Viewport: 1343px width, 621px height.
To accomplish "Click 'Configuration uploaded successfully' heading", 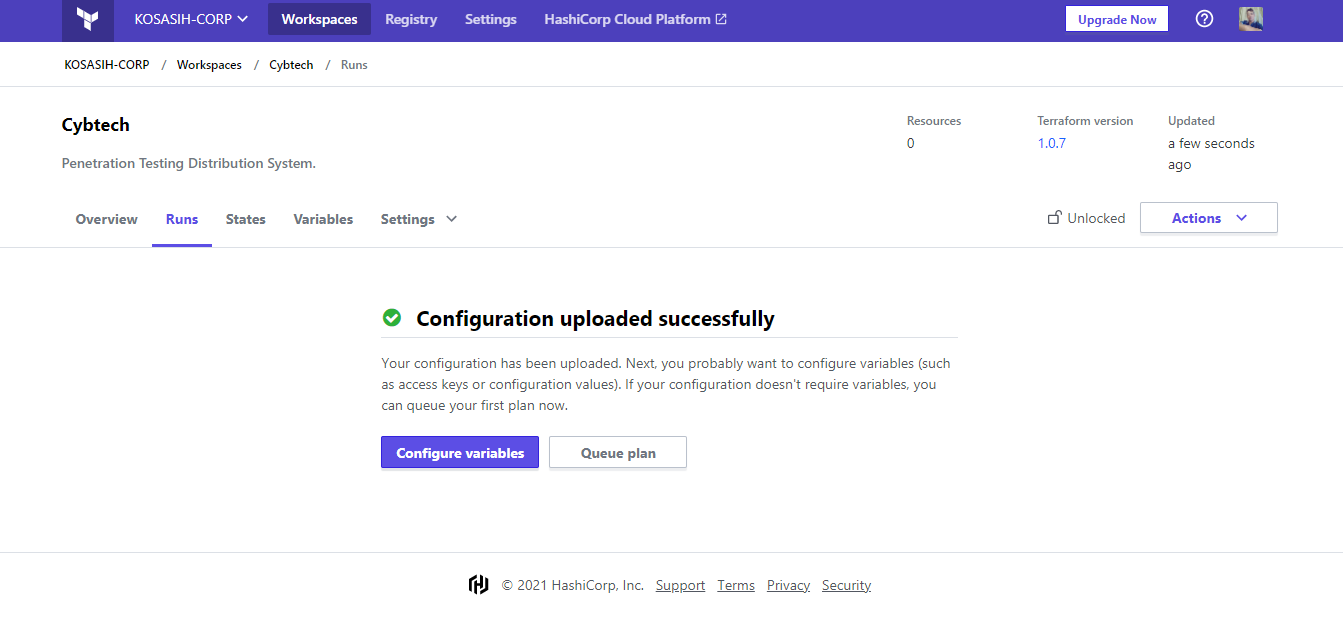I will (595, 318).
